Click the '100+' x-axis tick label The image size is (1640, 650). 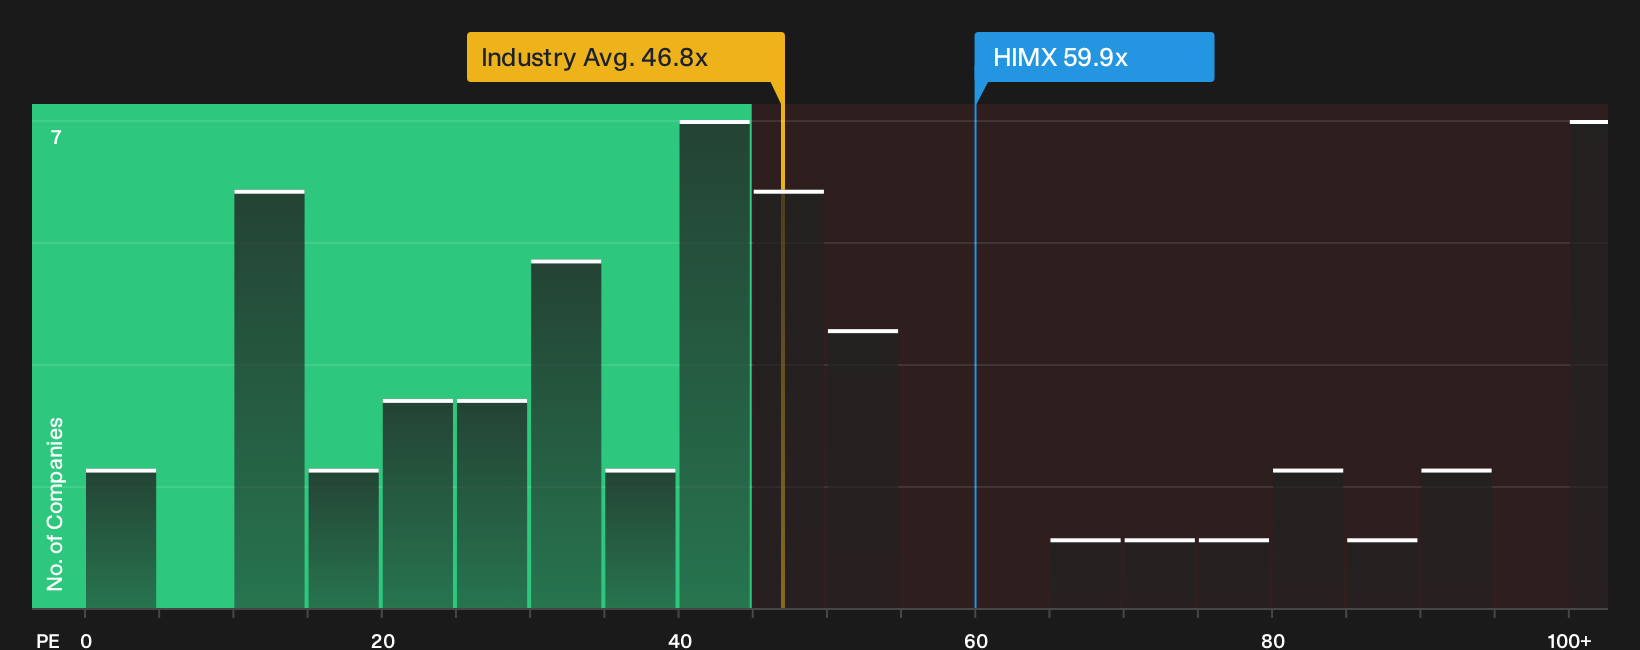(x=1569, y=640)
